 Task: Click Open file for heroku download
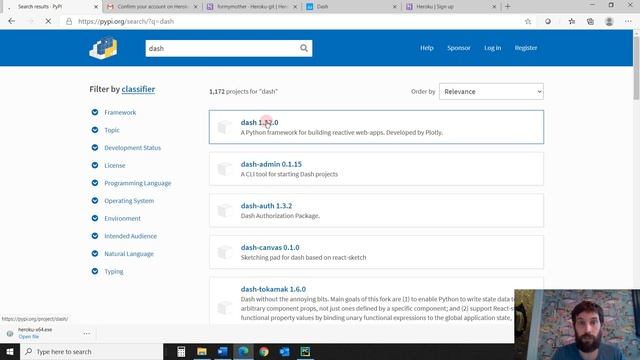pos(29,337)
